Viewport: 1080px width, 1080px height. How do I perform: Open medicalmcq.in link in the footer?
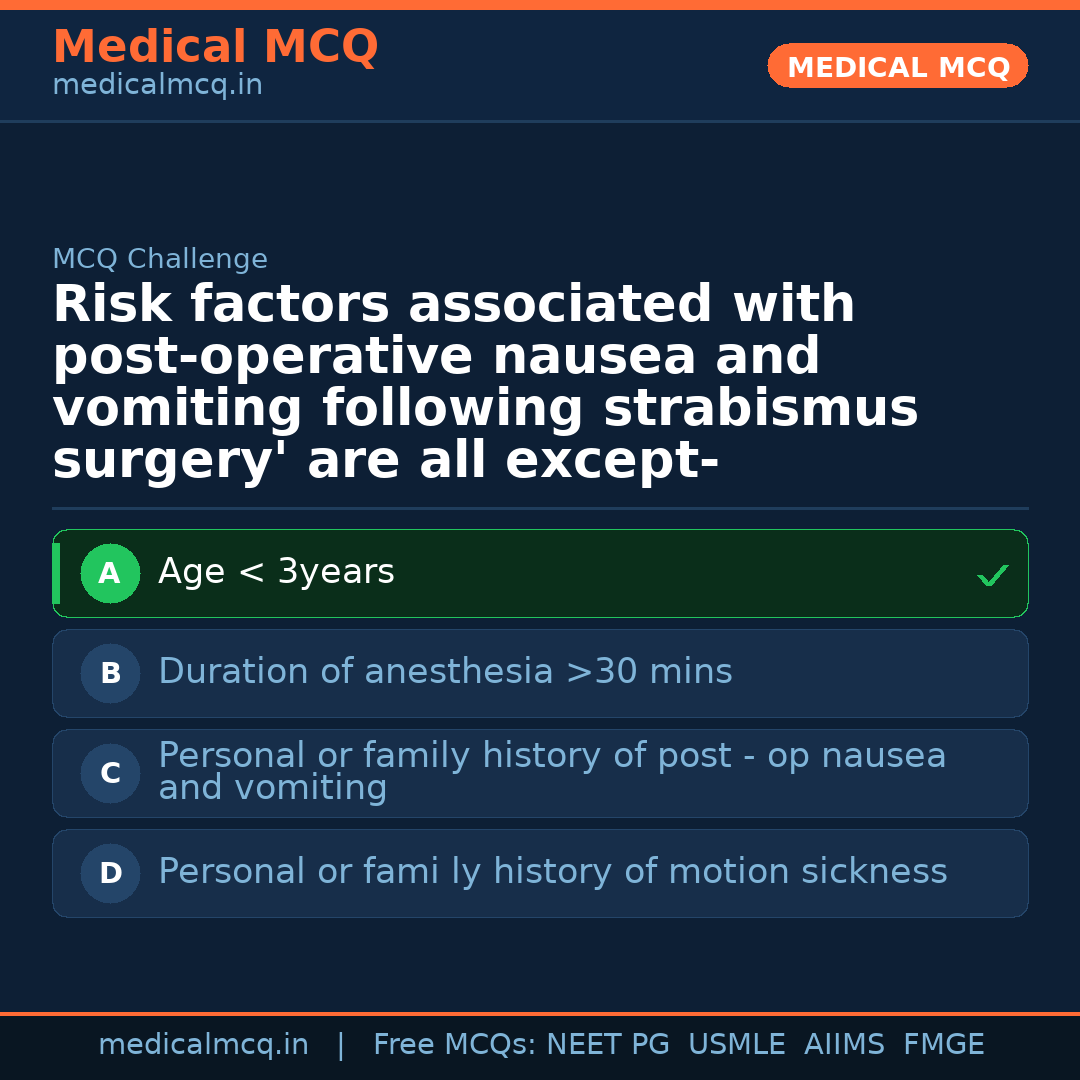tap(203, 1045)
